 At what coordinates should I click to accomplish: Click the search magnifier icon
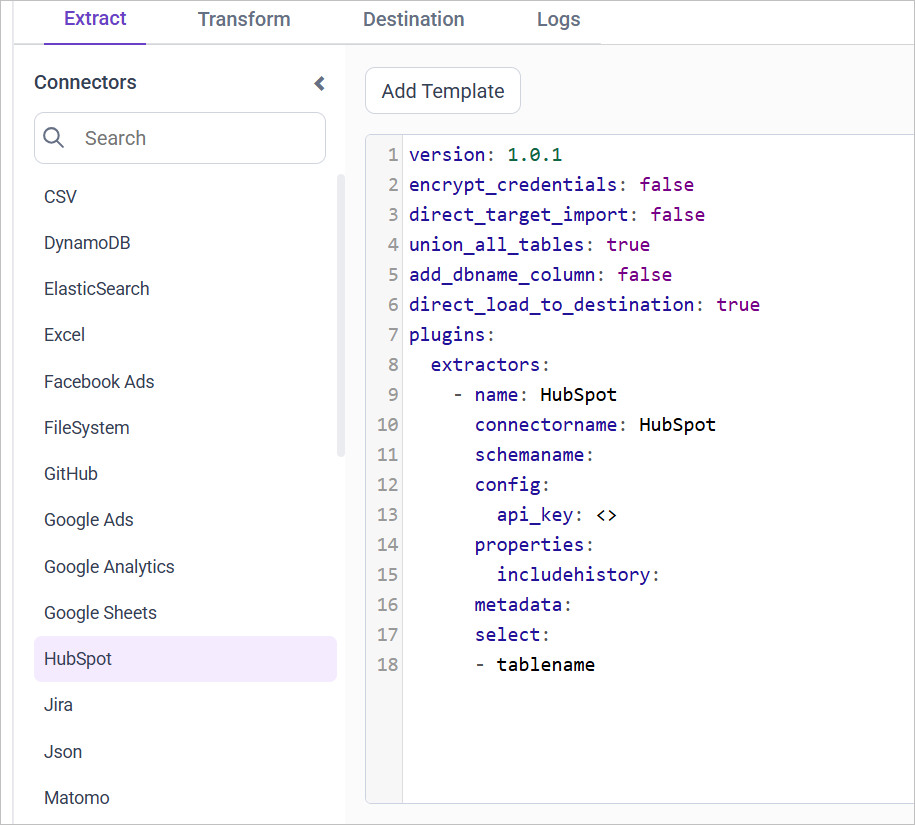pos(54,138)
